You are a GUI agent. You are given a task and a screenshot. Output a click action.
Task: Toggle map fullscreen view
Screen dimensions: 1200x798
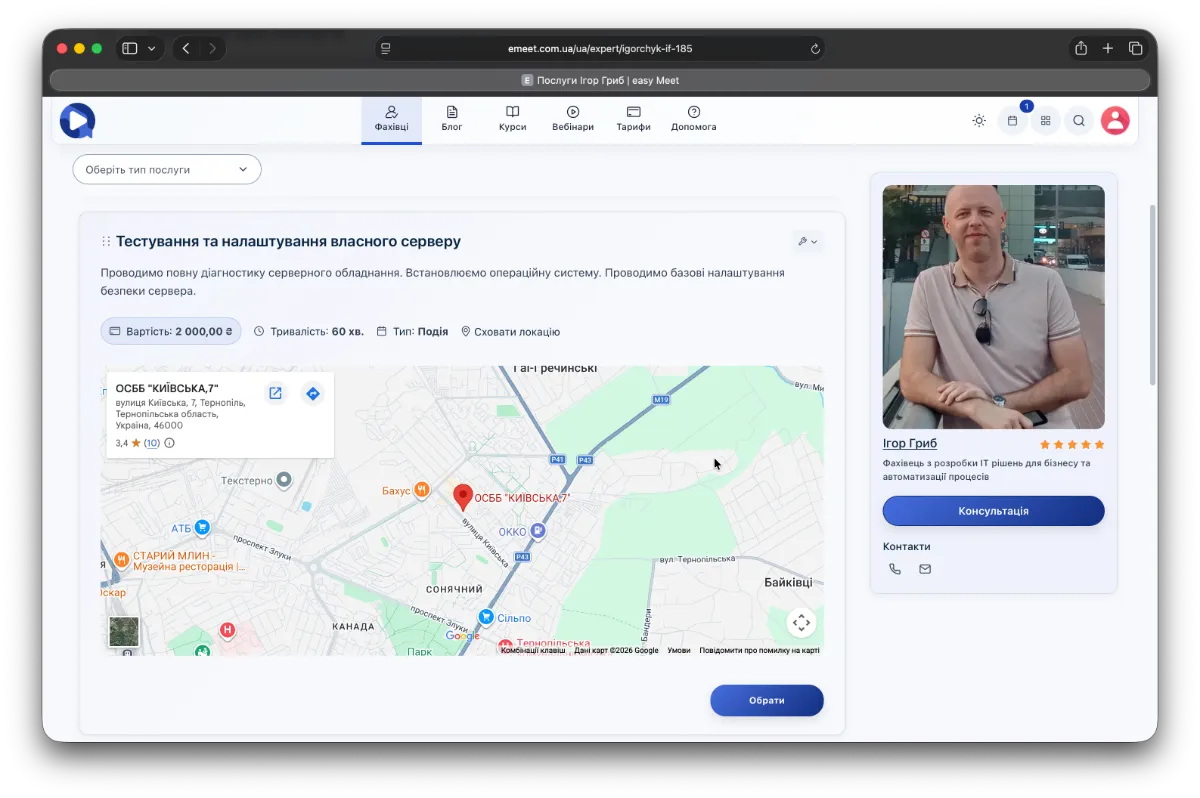(801, 623)
